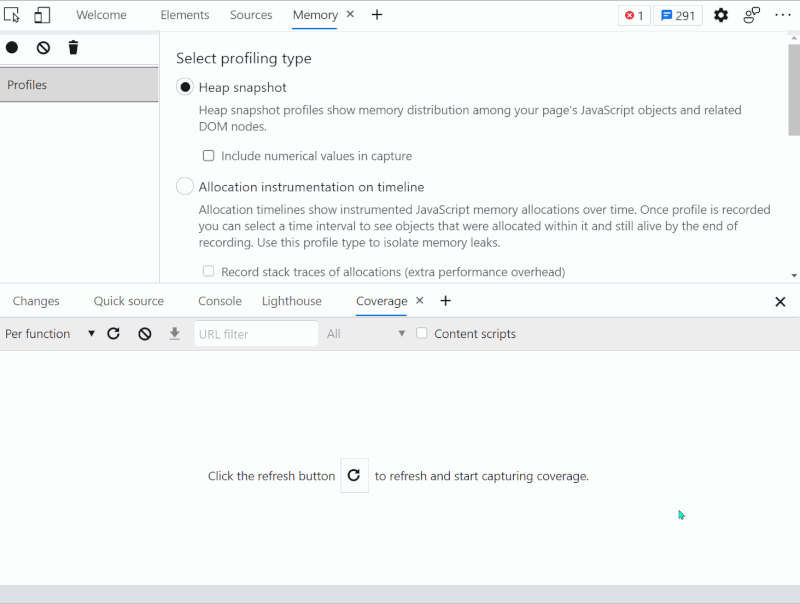This screenshot has width=800, height=604.
Task: Select the inspect element tool
Action: click(x=12, y=14)
